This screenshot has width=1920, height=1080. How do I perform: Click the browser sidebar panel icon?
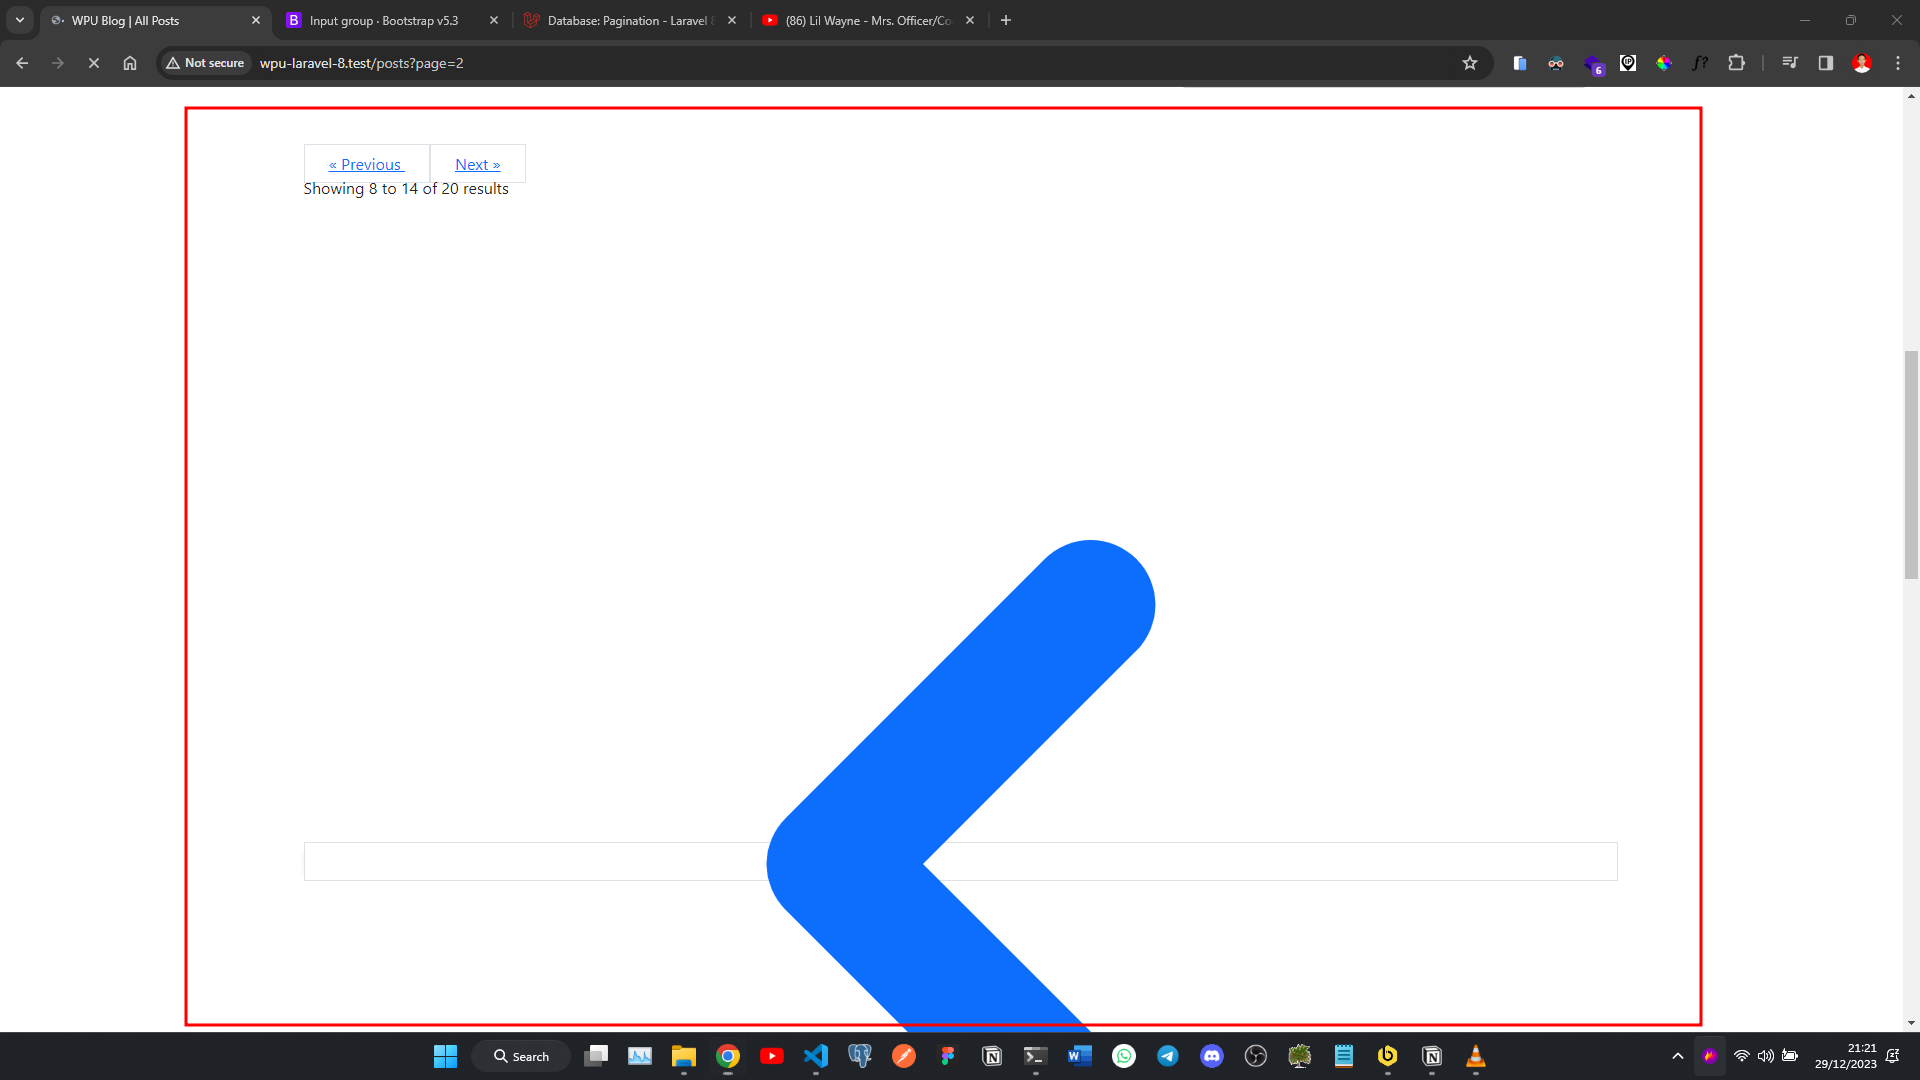click(x=1826, y=62)
